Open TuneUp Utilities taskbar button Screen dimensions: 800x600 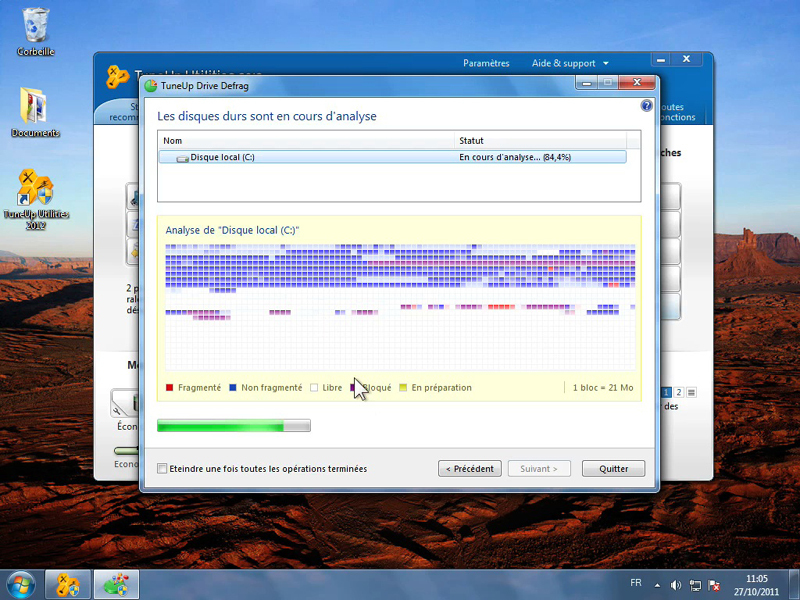pos(68,585)
